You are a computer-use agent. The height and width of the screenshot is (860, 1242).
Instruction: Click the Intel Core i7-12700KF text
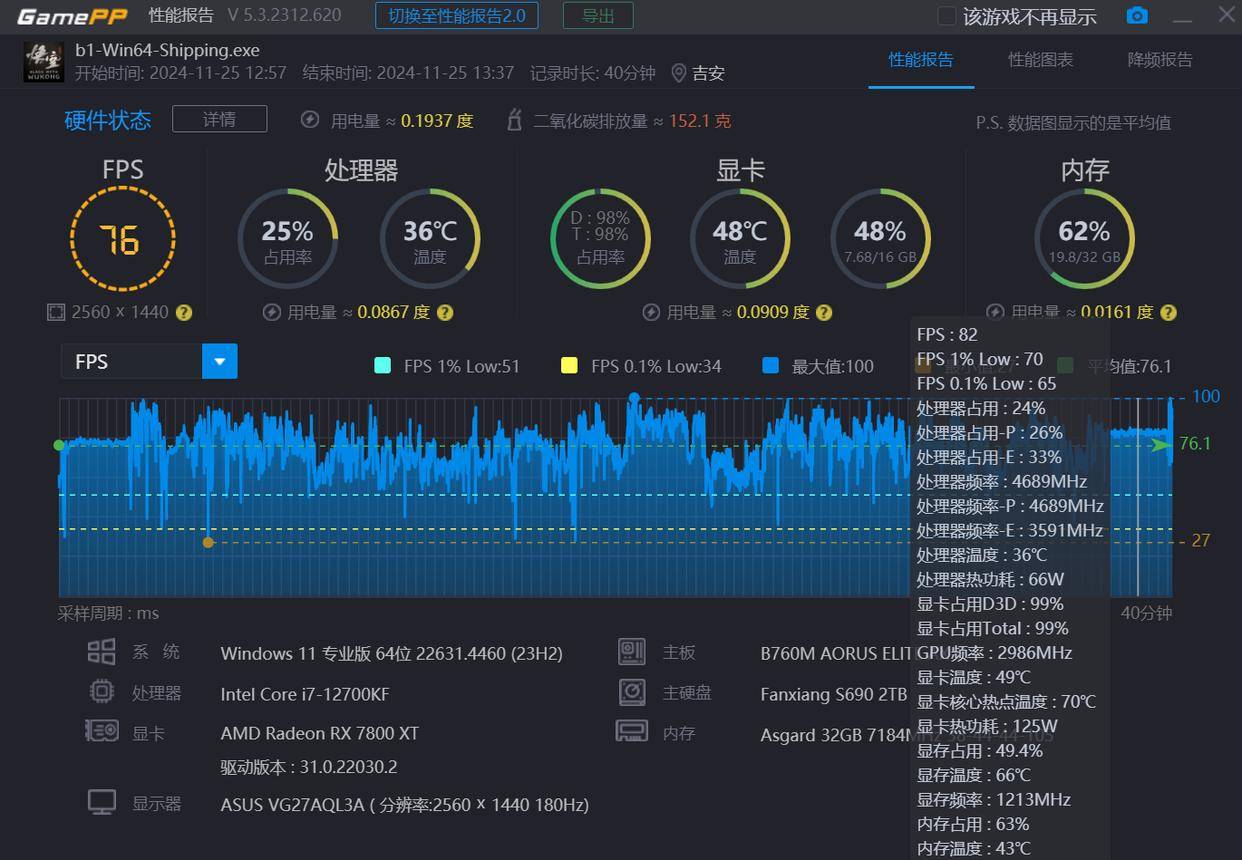click(305, 694)
